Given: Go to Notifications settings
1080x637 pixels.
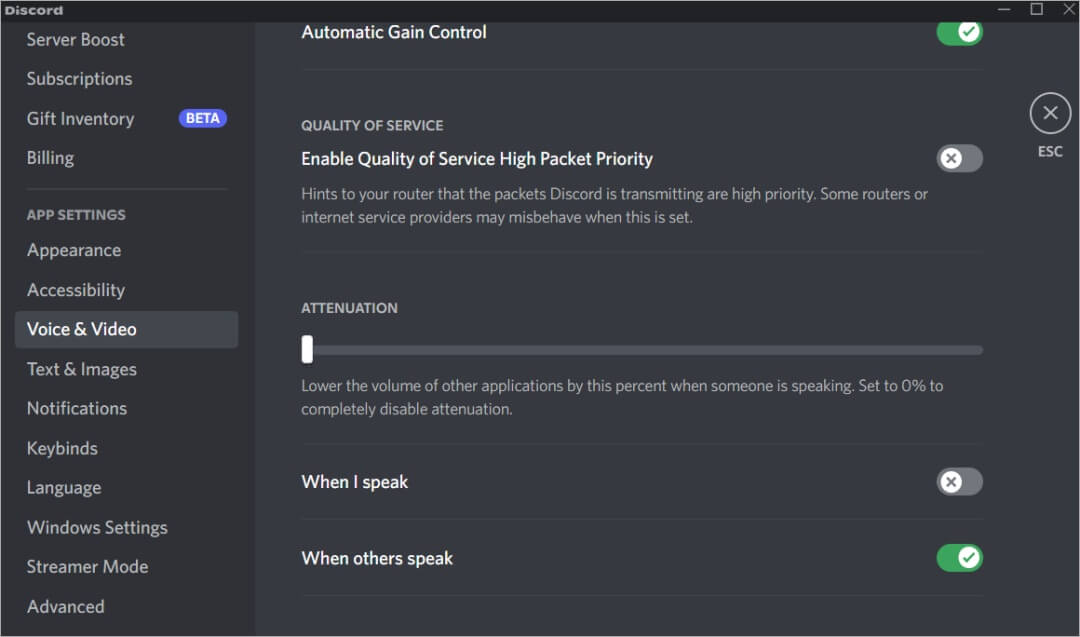Looking at the screenshot, I should point(76,408).
